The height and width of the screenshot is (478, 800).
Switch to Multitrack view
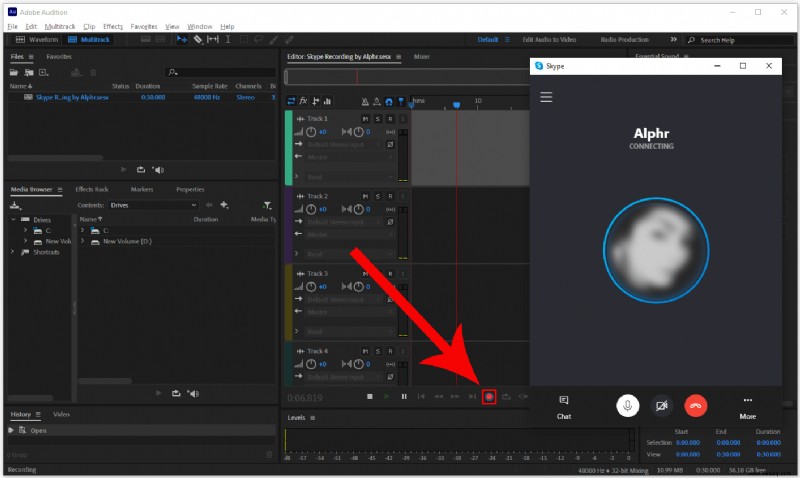pos(89,39)
